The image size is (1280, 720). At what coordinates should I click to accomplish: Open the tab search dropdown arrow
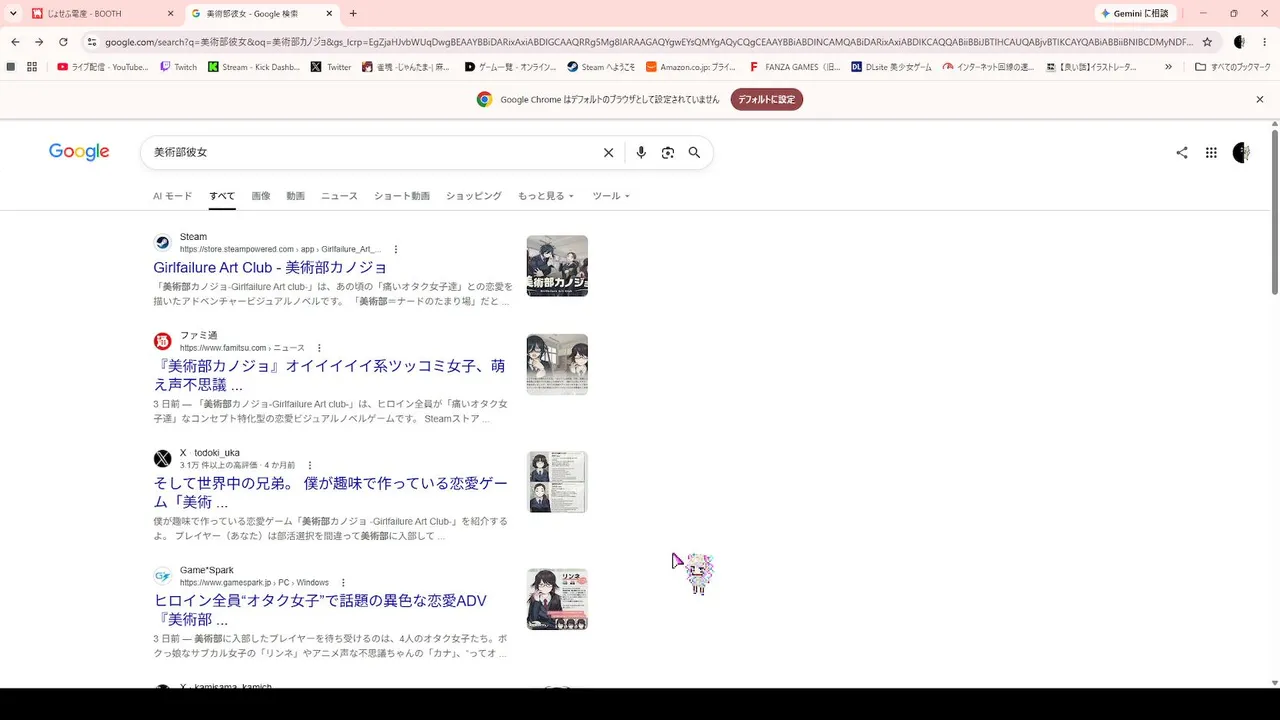[x=13, y=14]
